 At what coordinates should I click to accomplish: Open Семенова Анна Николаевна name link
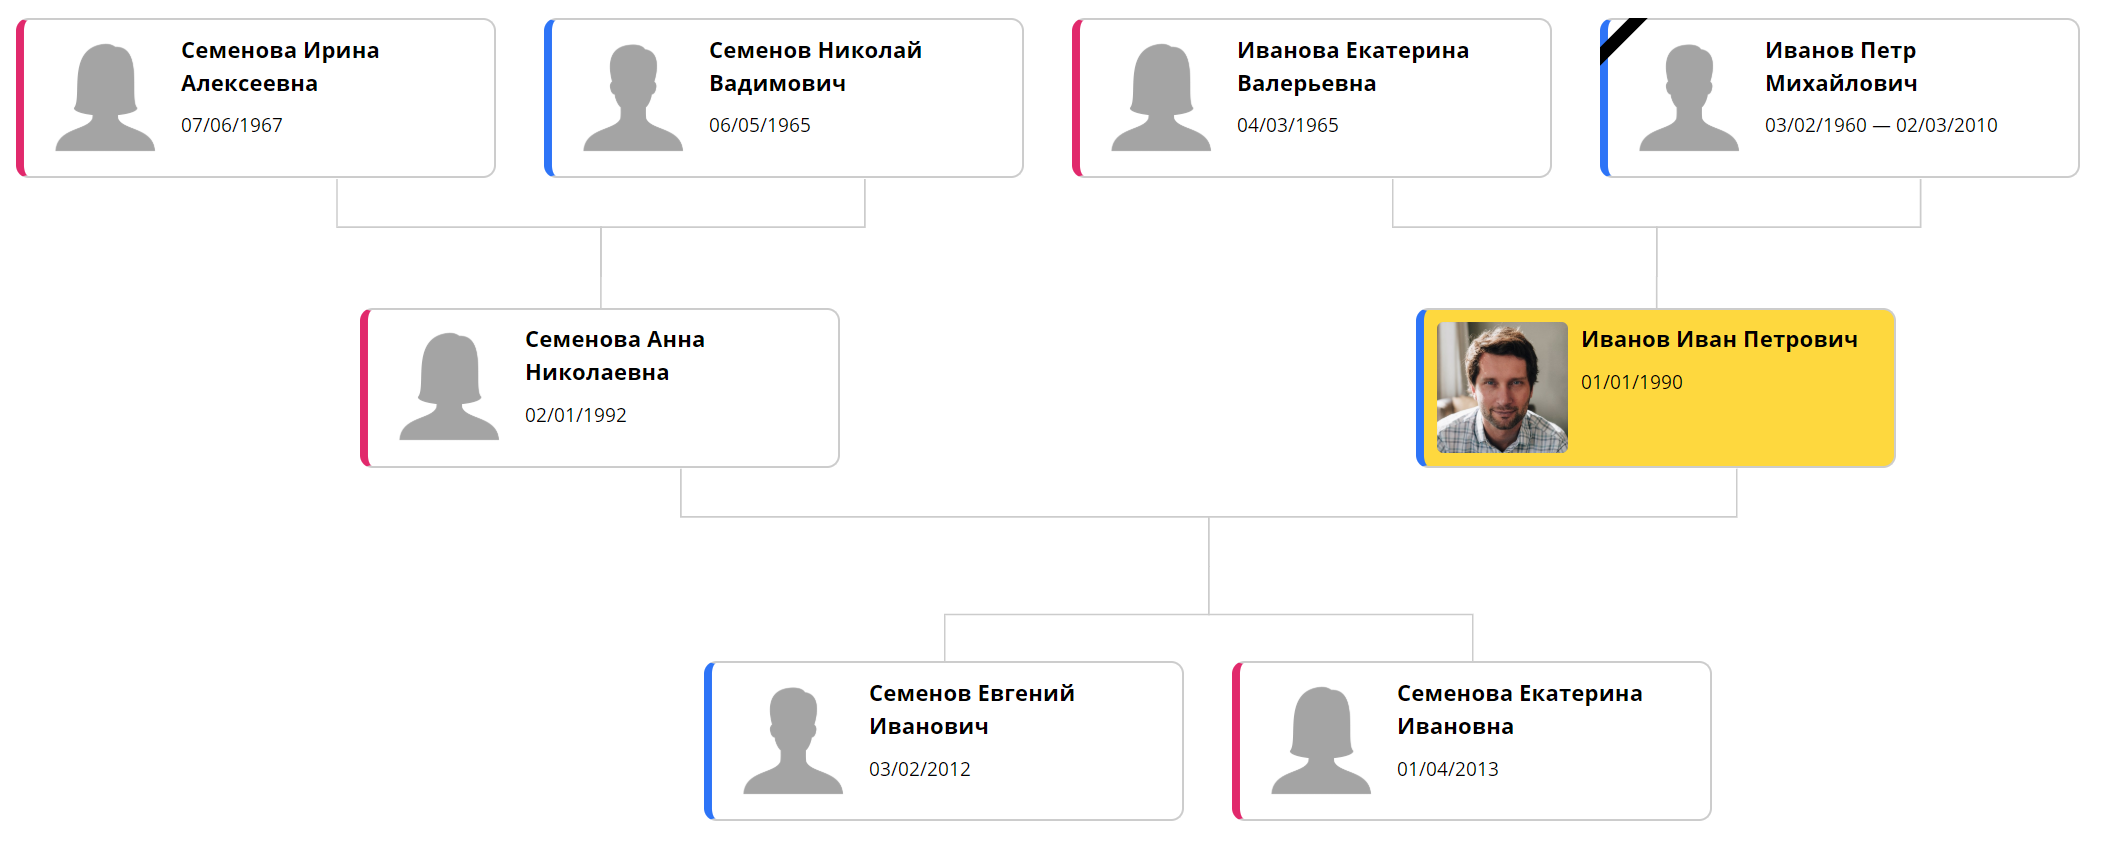[x=614, y=356]
